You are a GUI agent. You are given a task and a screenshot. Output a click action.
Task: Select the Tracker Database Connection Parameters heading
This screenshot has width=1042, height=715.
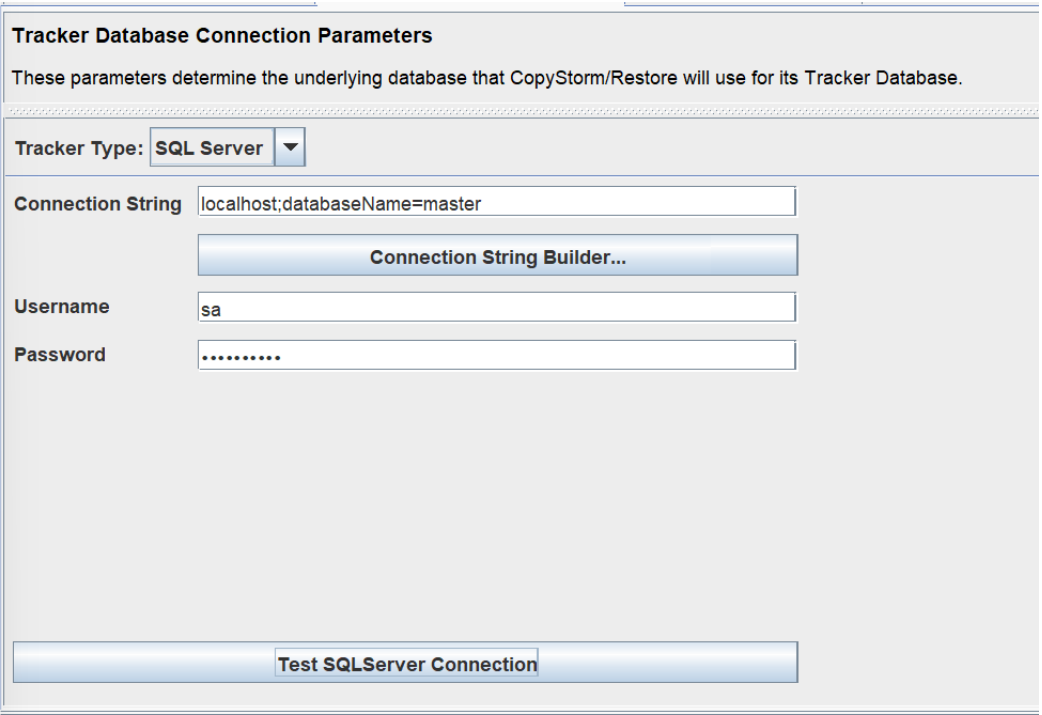click(x=222, y=35)
